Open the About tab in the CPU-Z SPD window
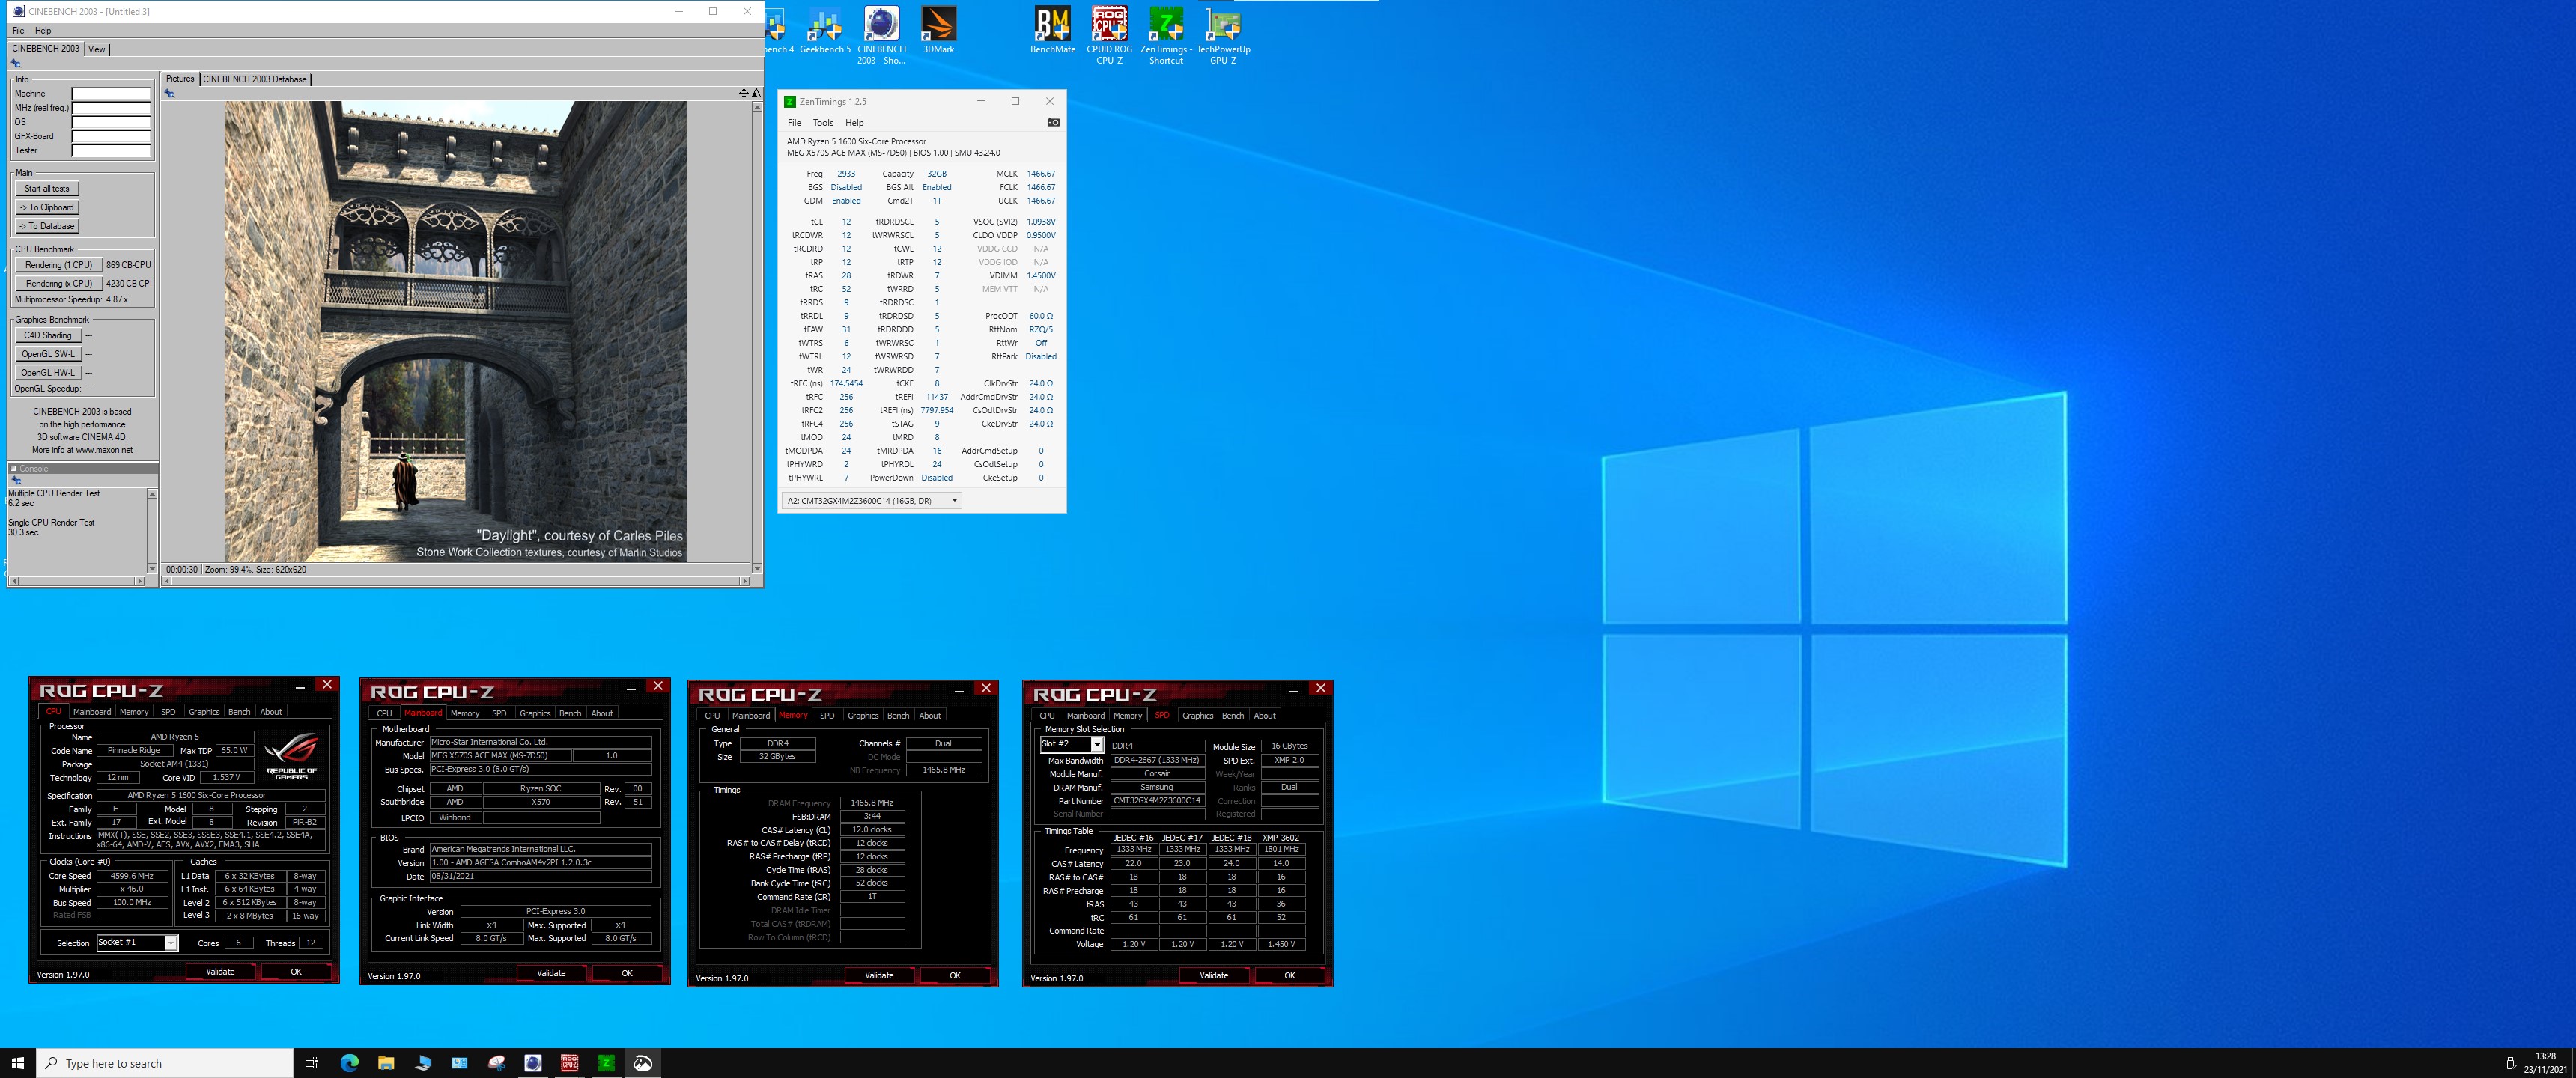The image size is (2576, 1078). (1265, 715)
